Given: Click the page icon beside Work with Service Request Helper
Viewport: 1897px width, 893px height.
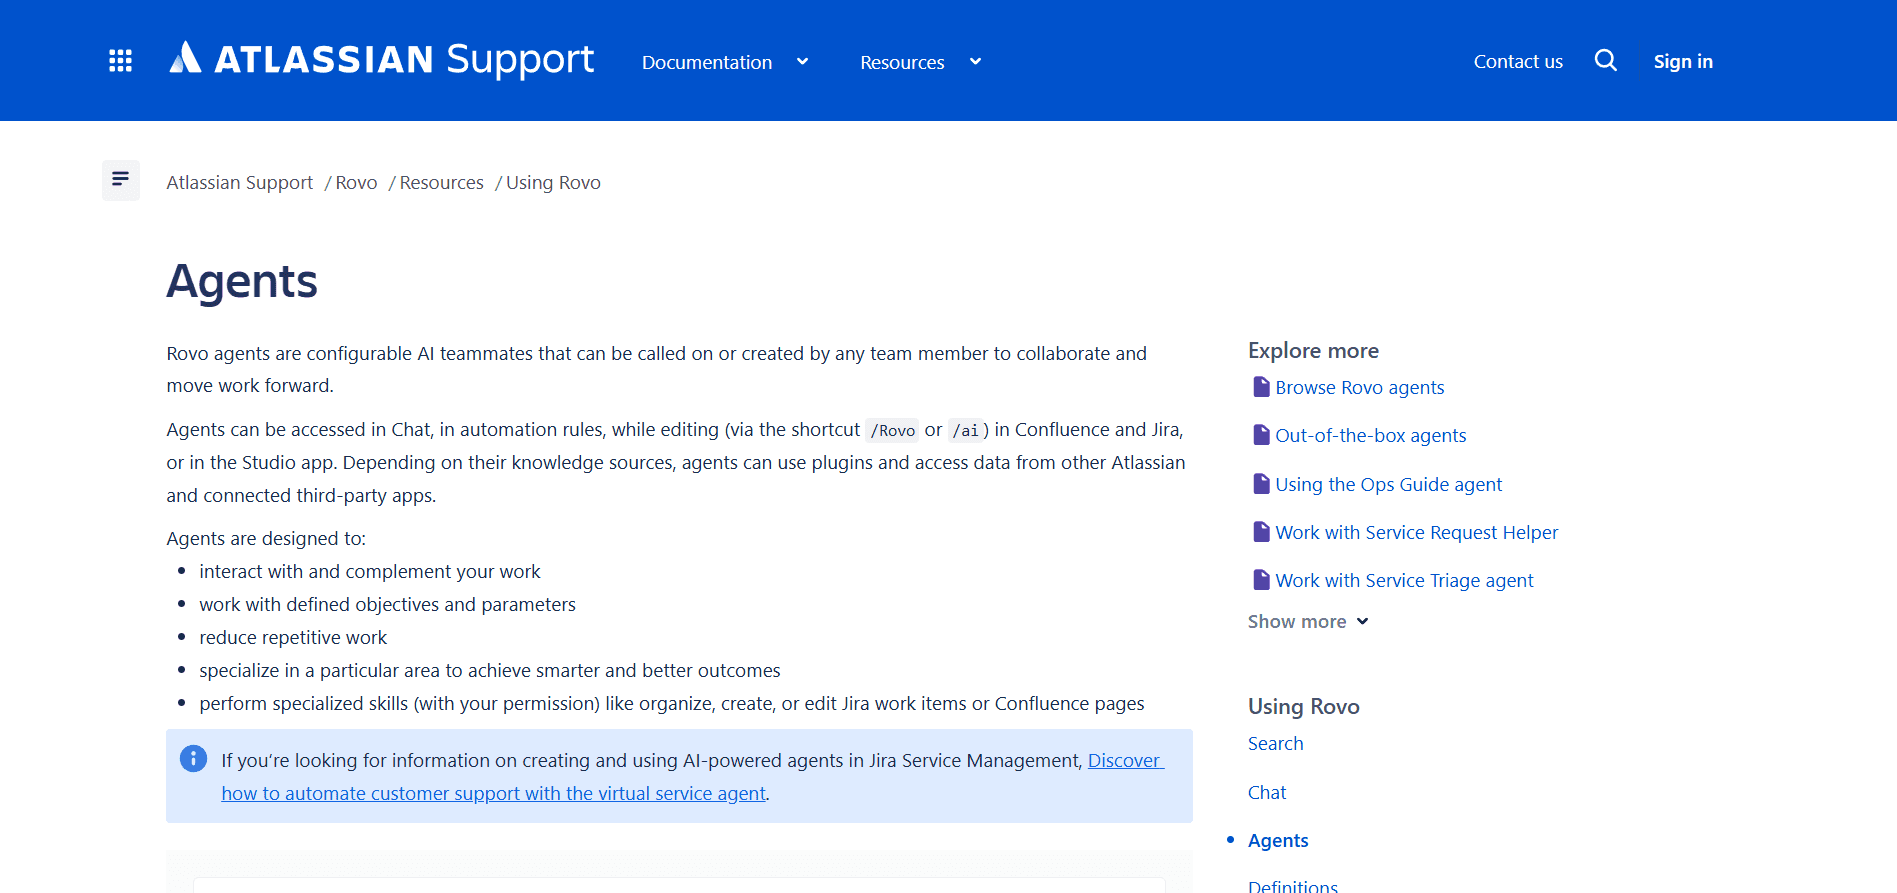Looking at the screenshot, I should (1261, 532).
